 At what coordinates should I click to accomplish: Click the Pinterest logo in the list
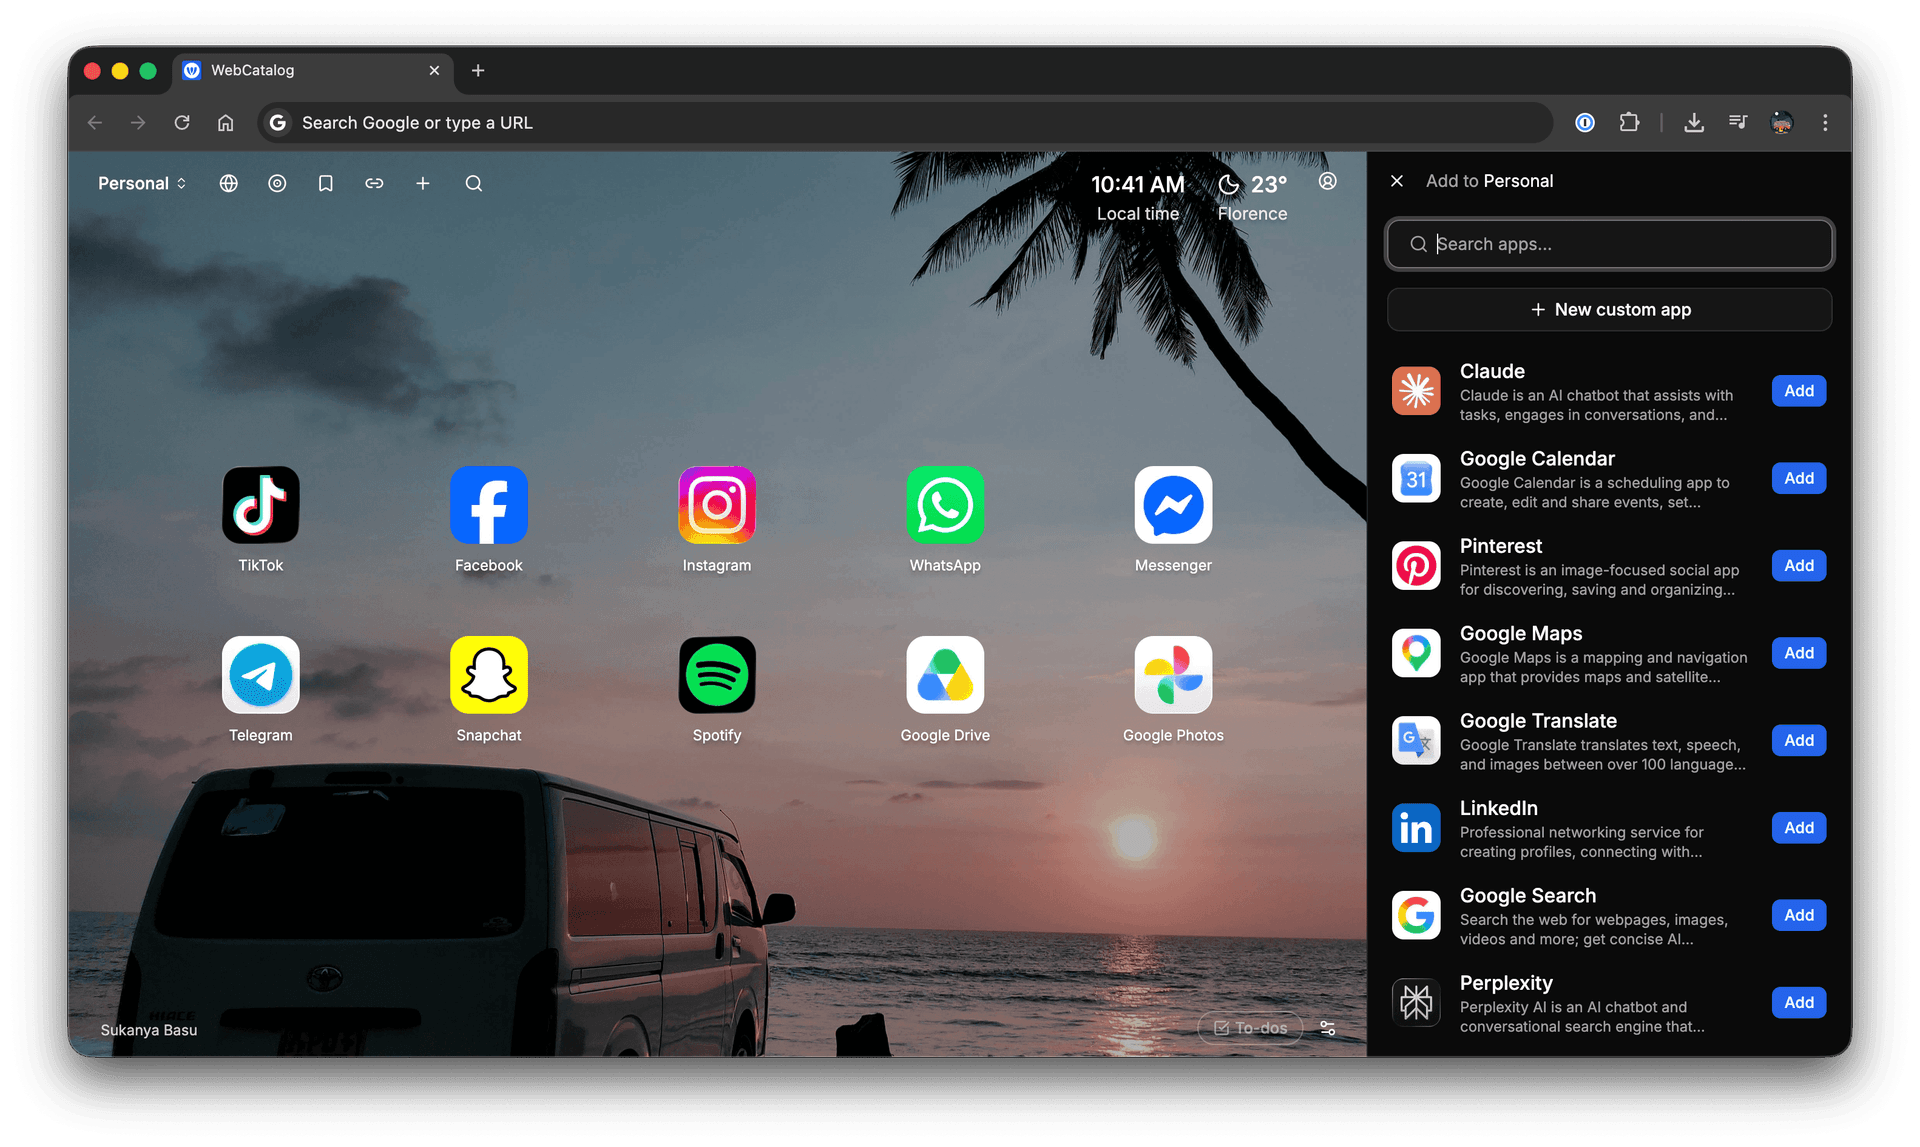click(x=1416, y=566)
